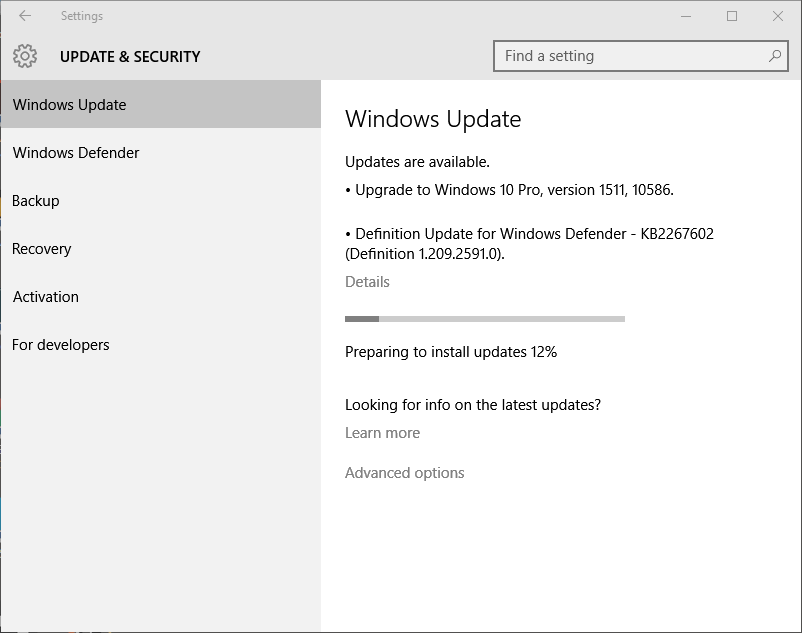Image resolution: width=802 pixels, height=633 pixels.
Task: Click the Settings gear icon
Action: click(x=25, y=56)
